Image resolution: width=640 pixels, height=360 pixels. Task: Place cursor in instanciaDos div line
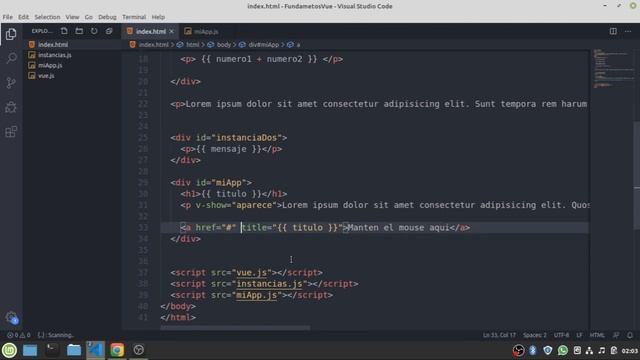[229, 138]
